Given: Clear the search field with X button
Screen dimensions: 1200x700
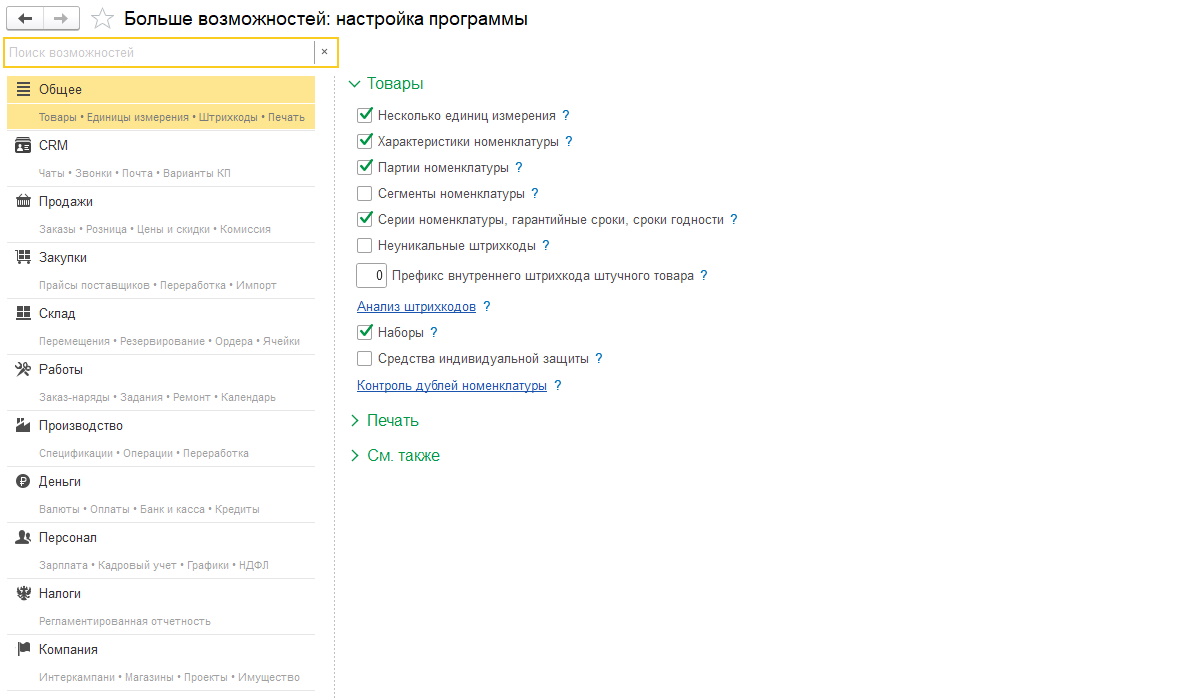Looking at the screenshot, I should point(324,52).
